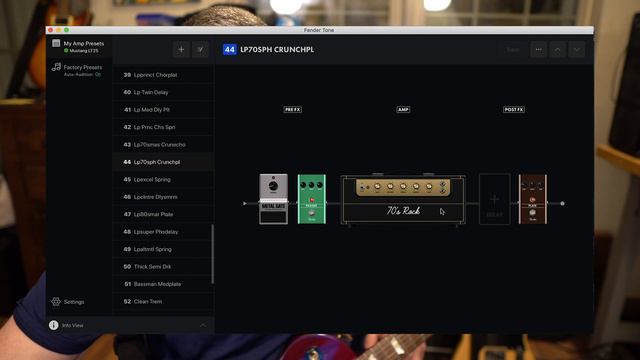Select preset 45 Lpexcel Spring

pos(163,179)
